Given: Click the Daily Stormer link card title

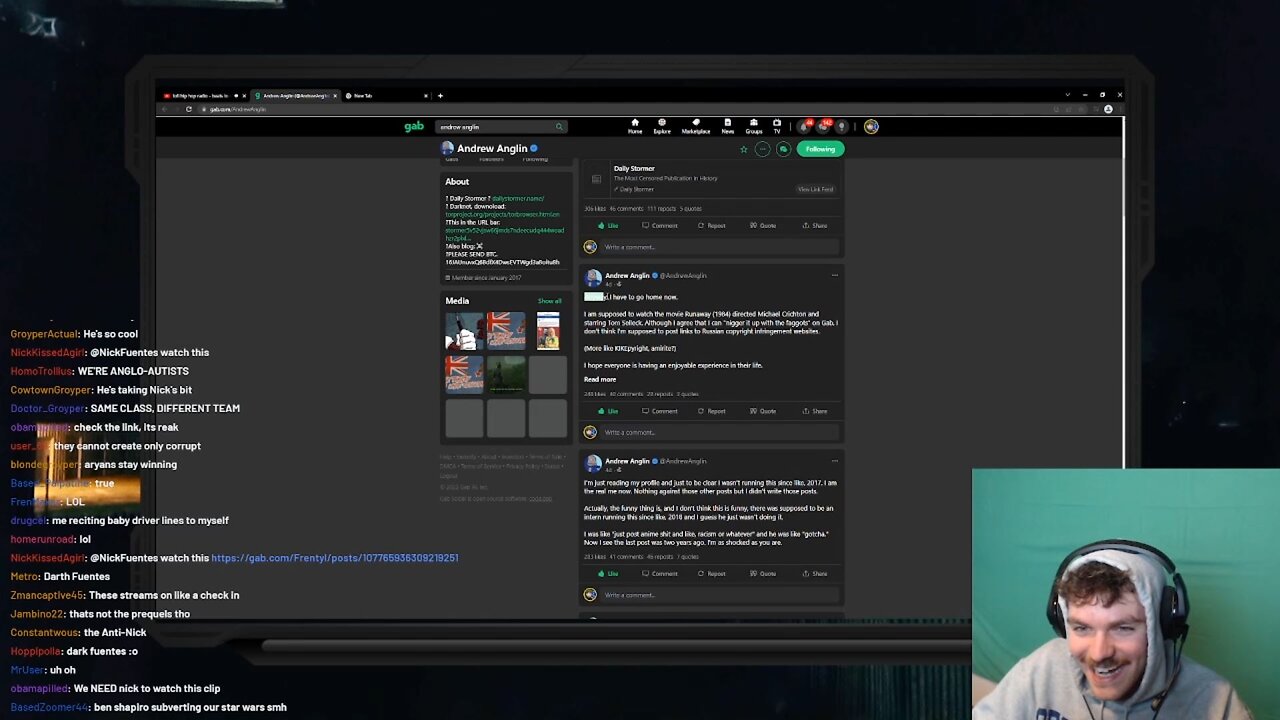Looking at the screenshot, I should (634, 169).
